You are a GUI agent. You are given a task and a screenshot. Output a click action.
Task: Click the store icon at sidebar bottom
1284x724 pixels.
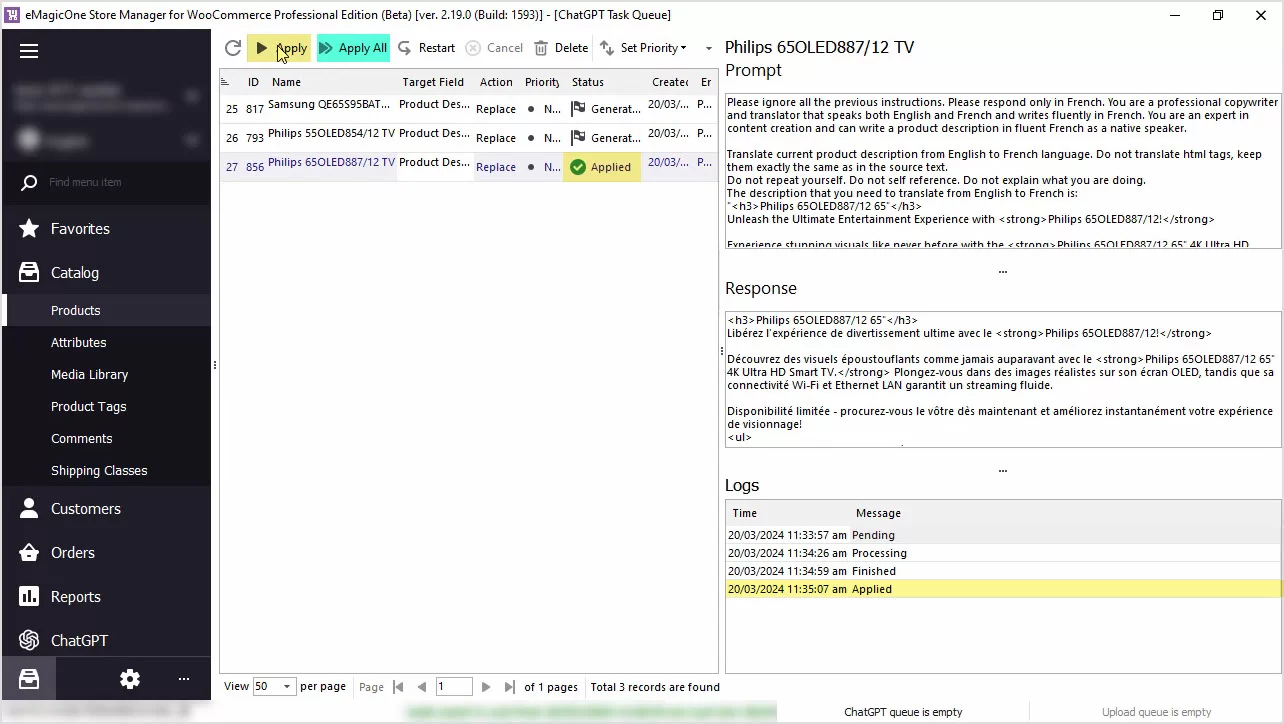point(29,679)
